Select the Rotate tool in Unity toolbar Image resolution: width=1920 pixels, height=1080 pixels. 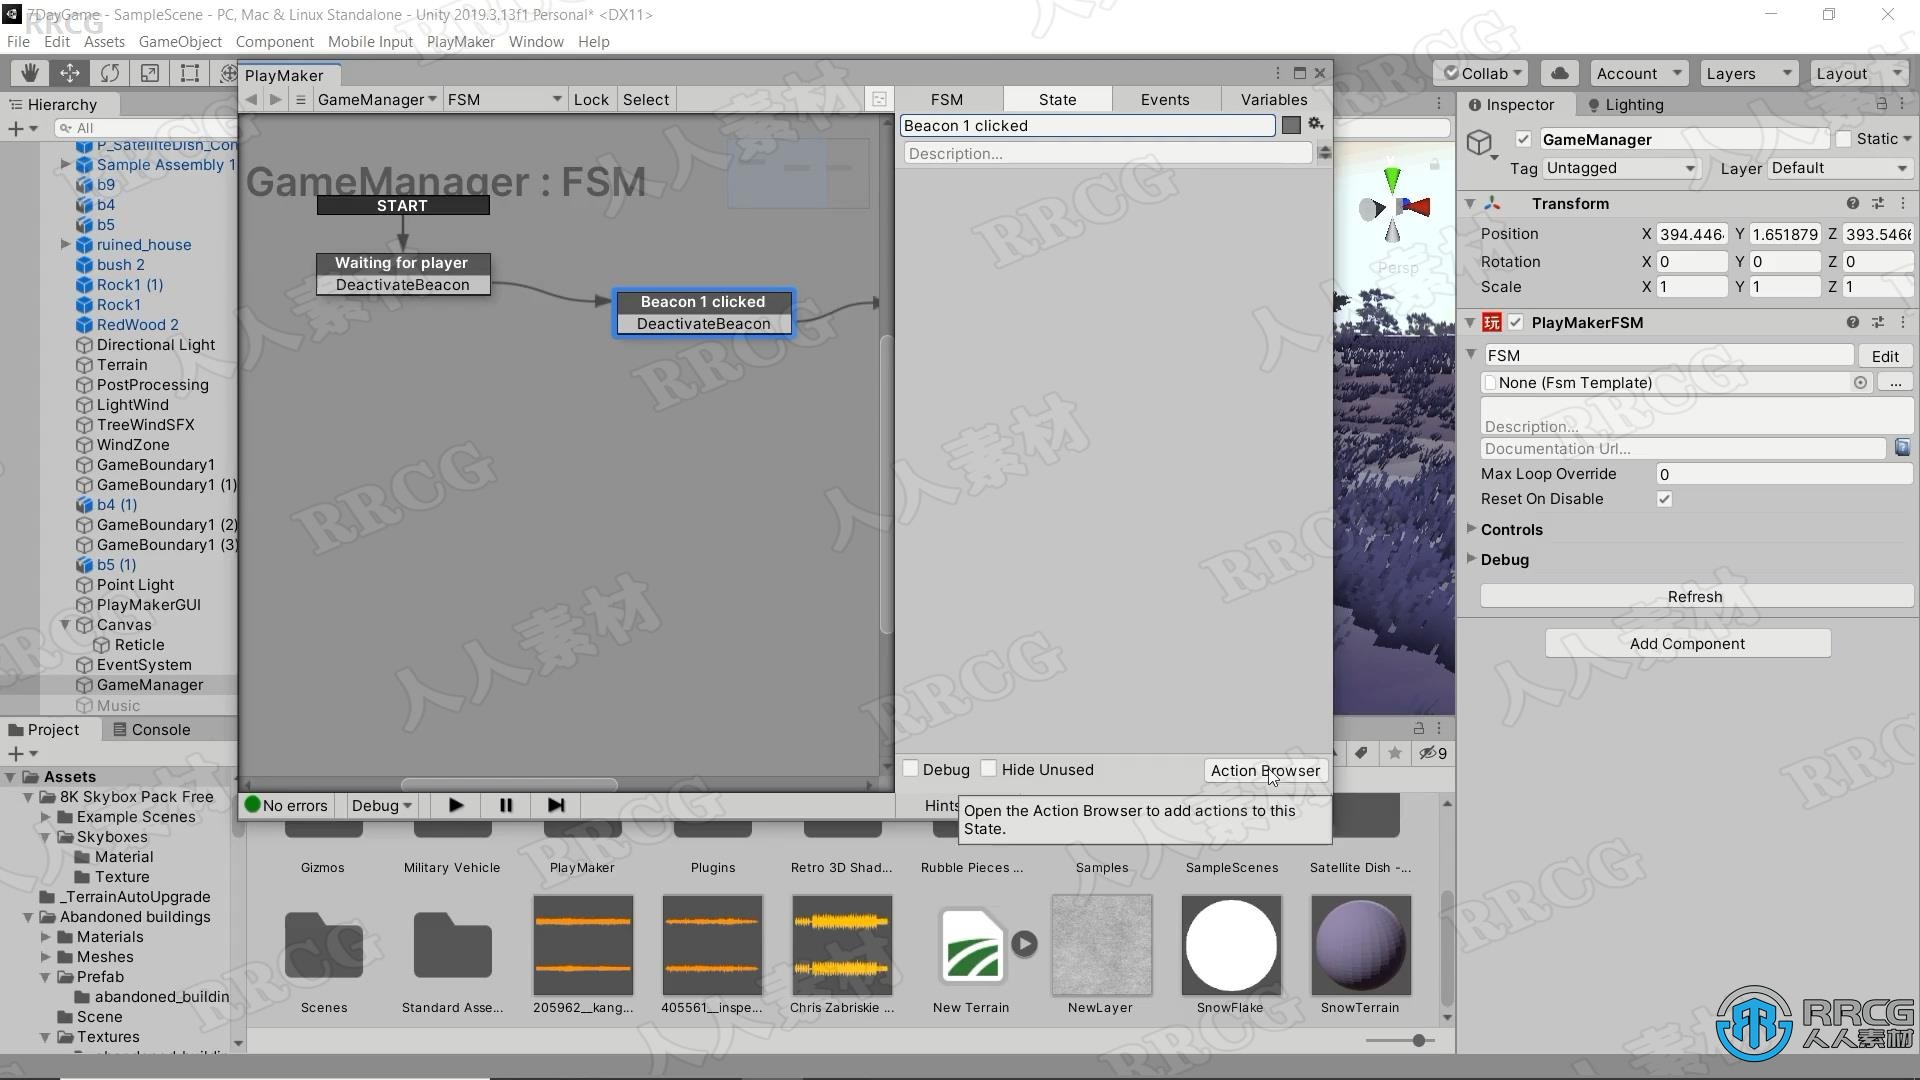110,73
